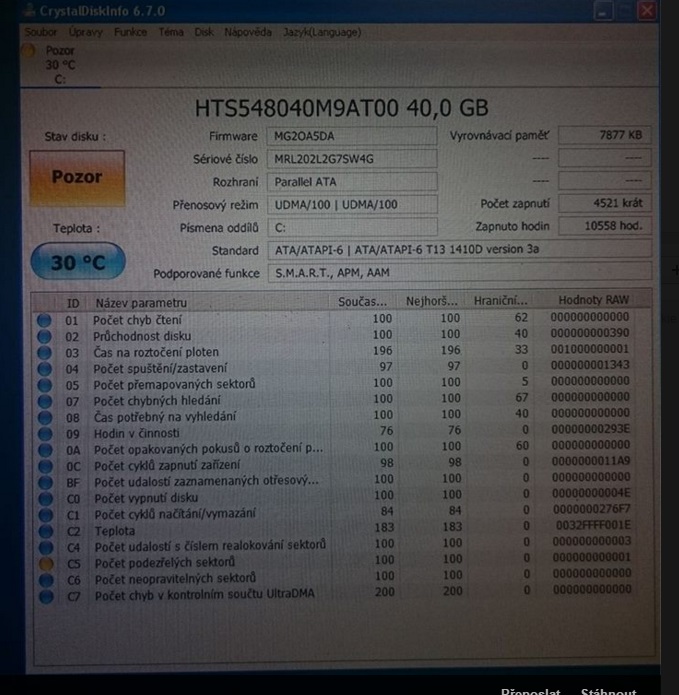The height and width of the screenshot is (695, 679).
Task: Click the Parallel ATA interface field
Action: point(352,182)
